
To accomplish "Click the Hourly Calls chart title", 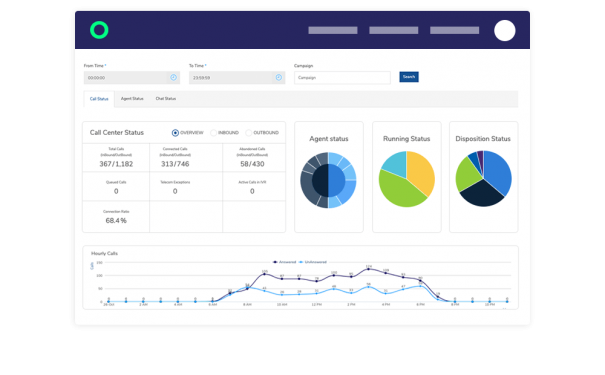I will 104,253.
